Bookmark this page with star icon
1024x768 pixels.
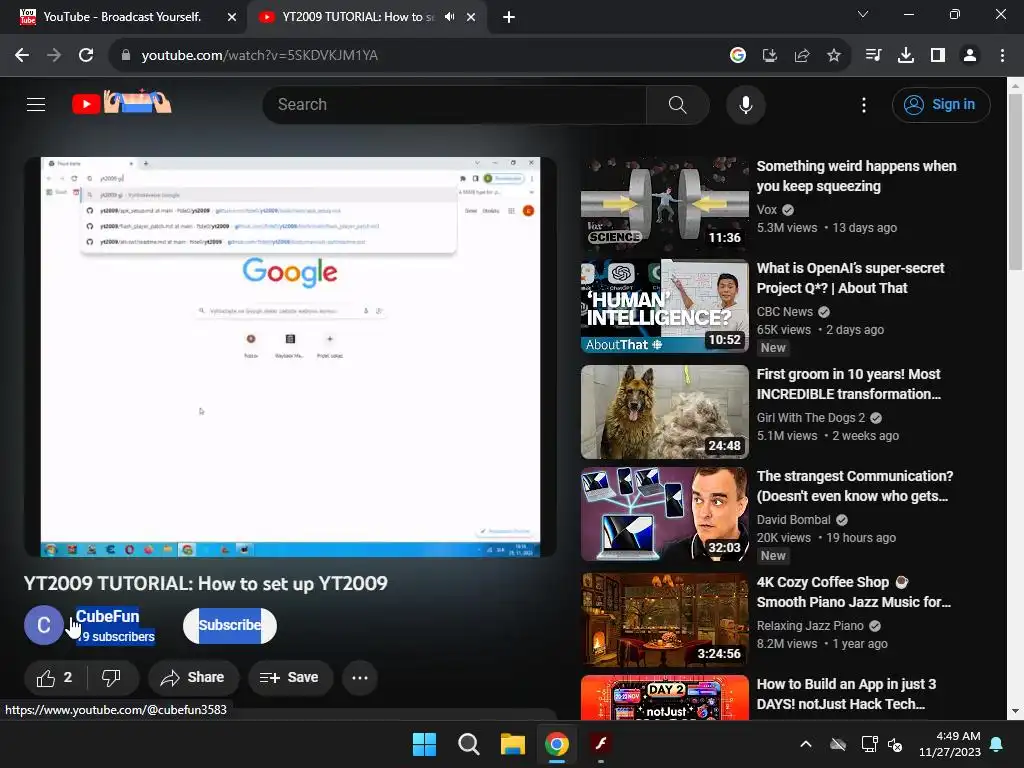[834, 56]
